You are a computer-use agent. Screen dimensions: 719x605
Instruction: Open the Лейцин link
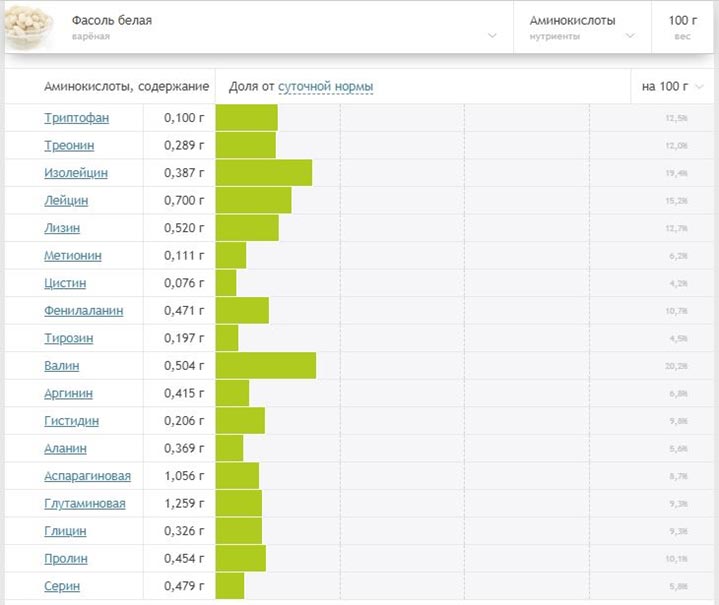(66, 200)
